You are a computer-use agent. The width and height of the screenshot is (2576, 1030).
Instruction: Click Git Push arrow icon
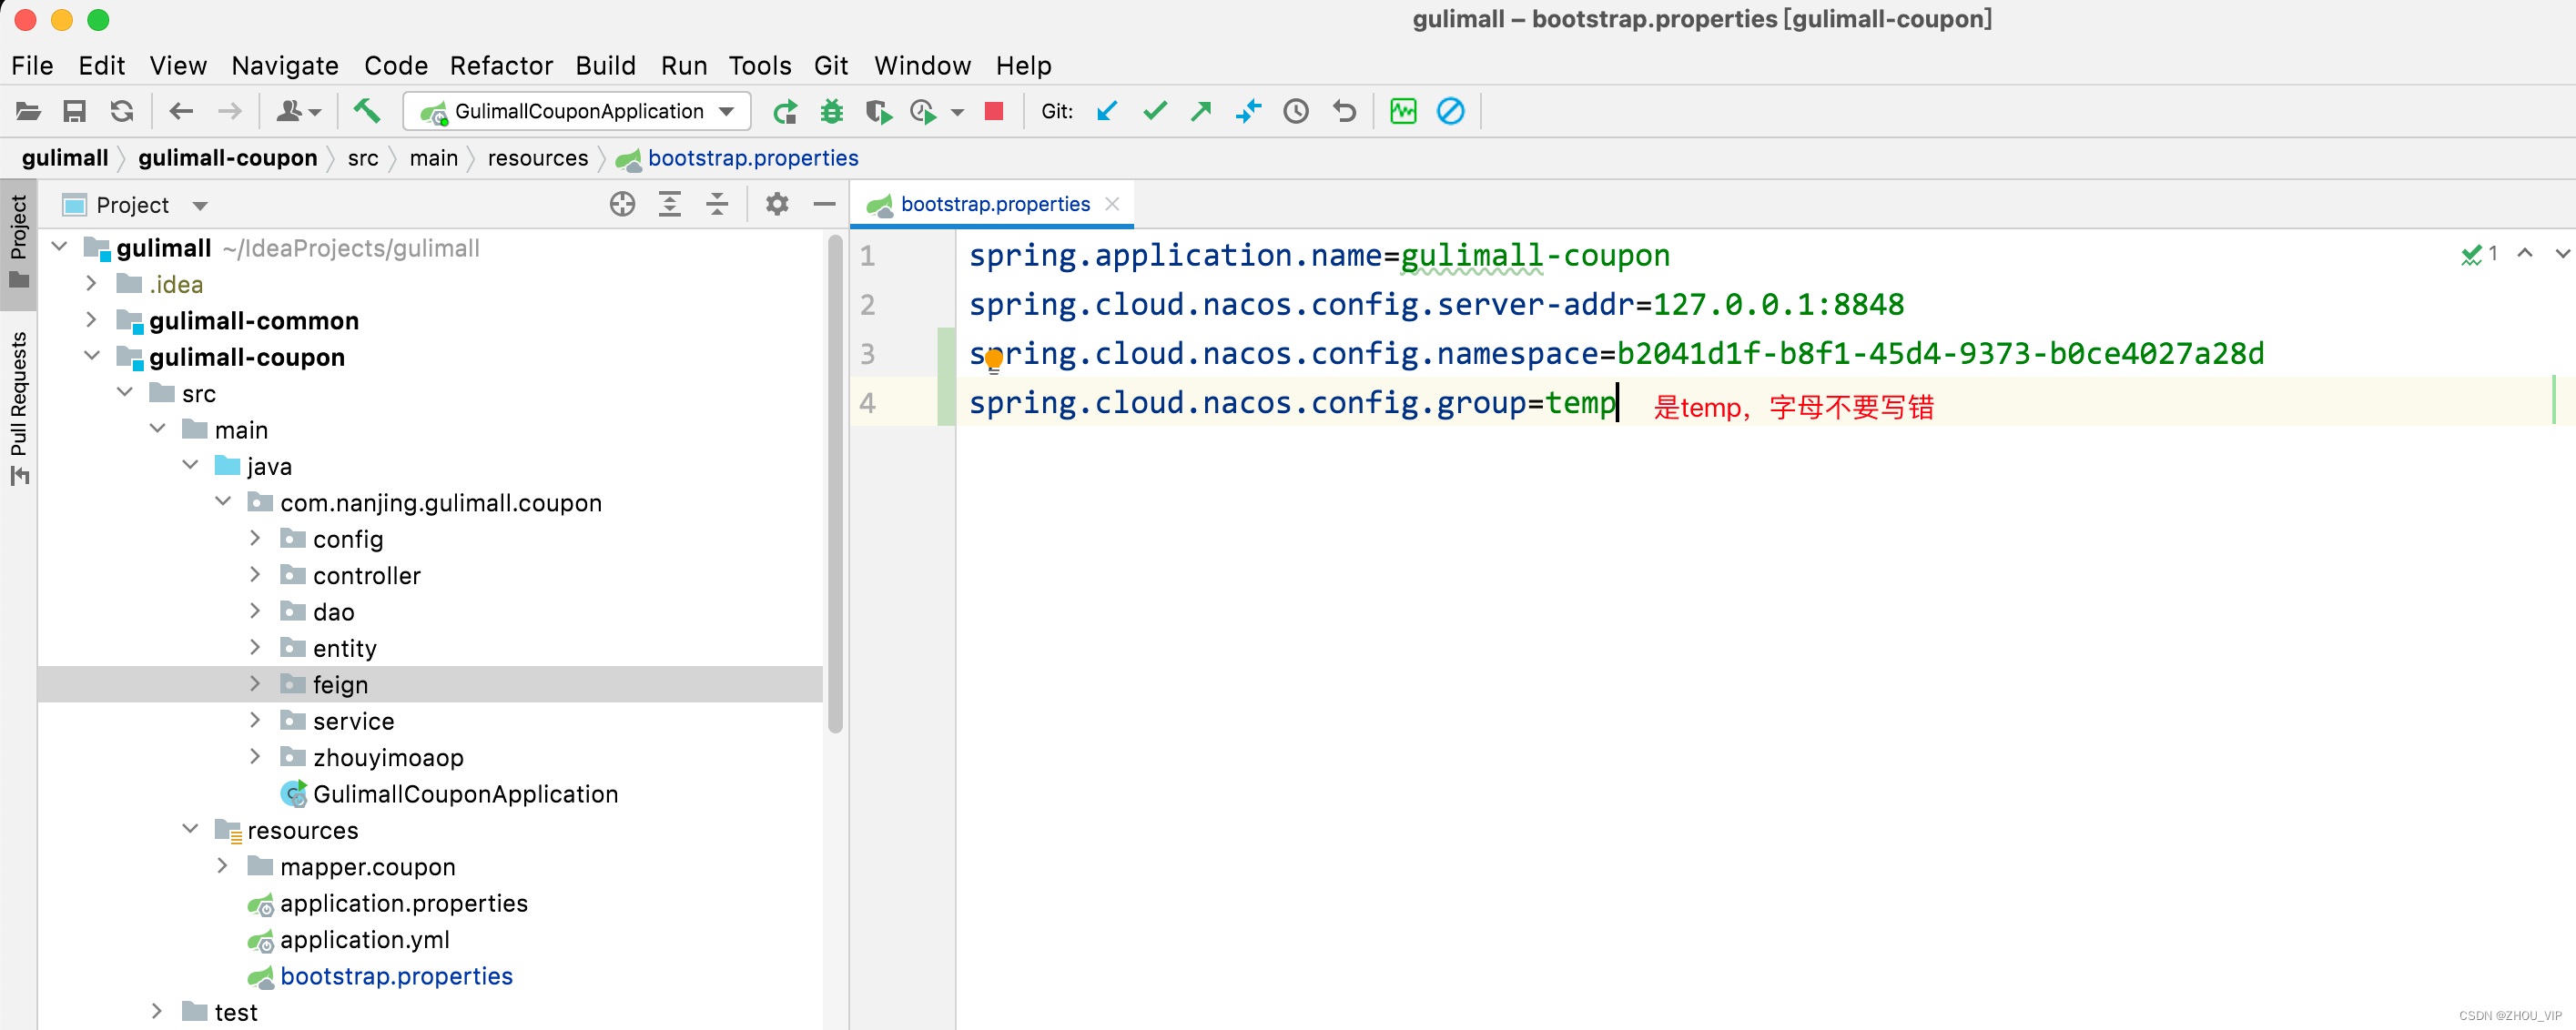click(1201, 111)
